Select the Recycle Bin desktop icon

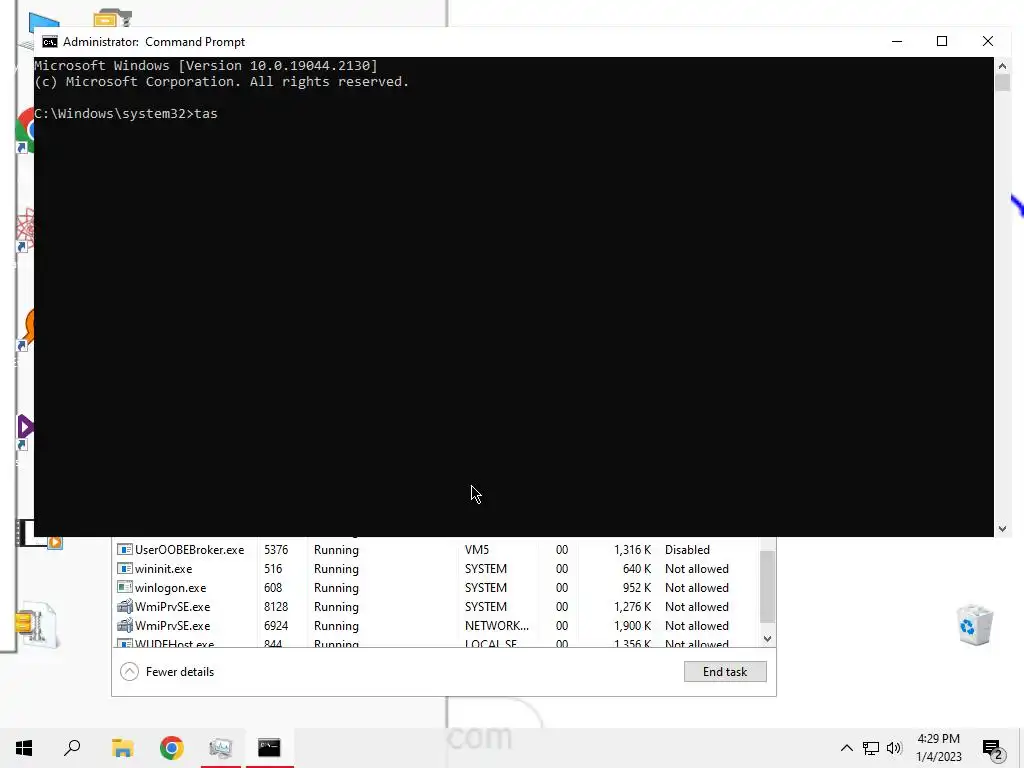975,626
